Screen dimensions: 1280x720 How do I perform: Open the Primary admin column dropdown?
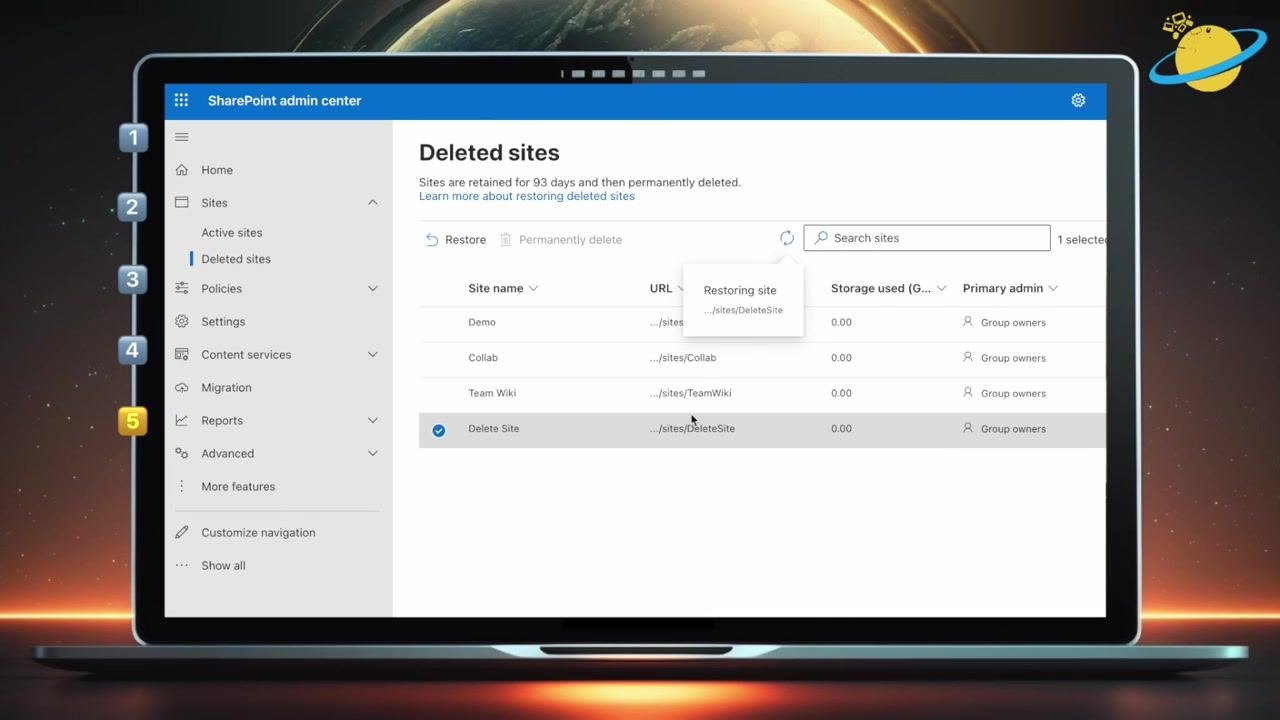coord(1053,289)
